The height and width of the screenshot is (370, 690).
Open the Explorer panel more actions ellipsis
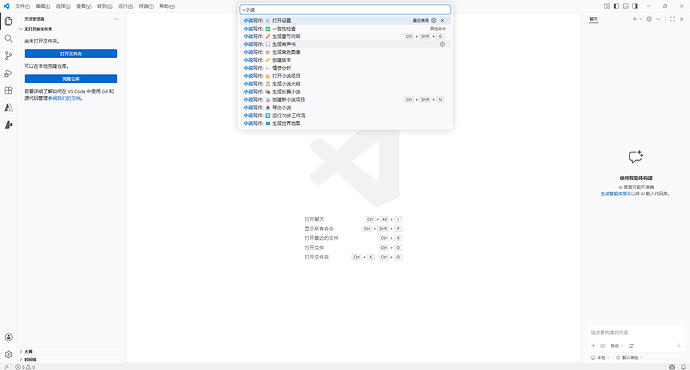pos(116,19)
